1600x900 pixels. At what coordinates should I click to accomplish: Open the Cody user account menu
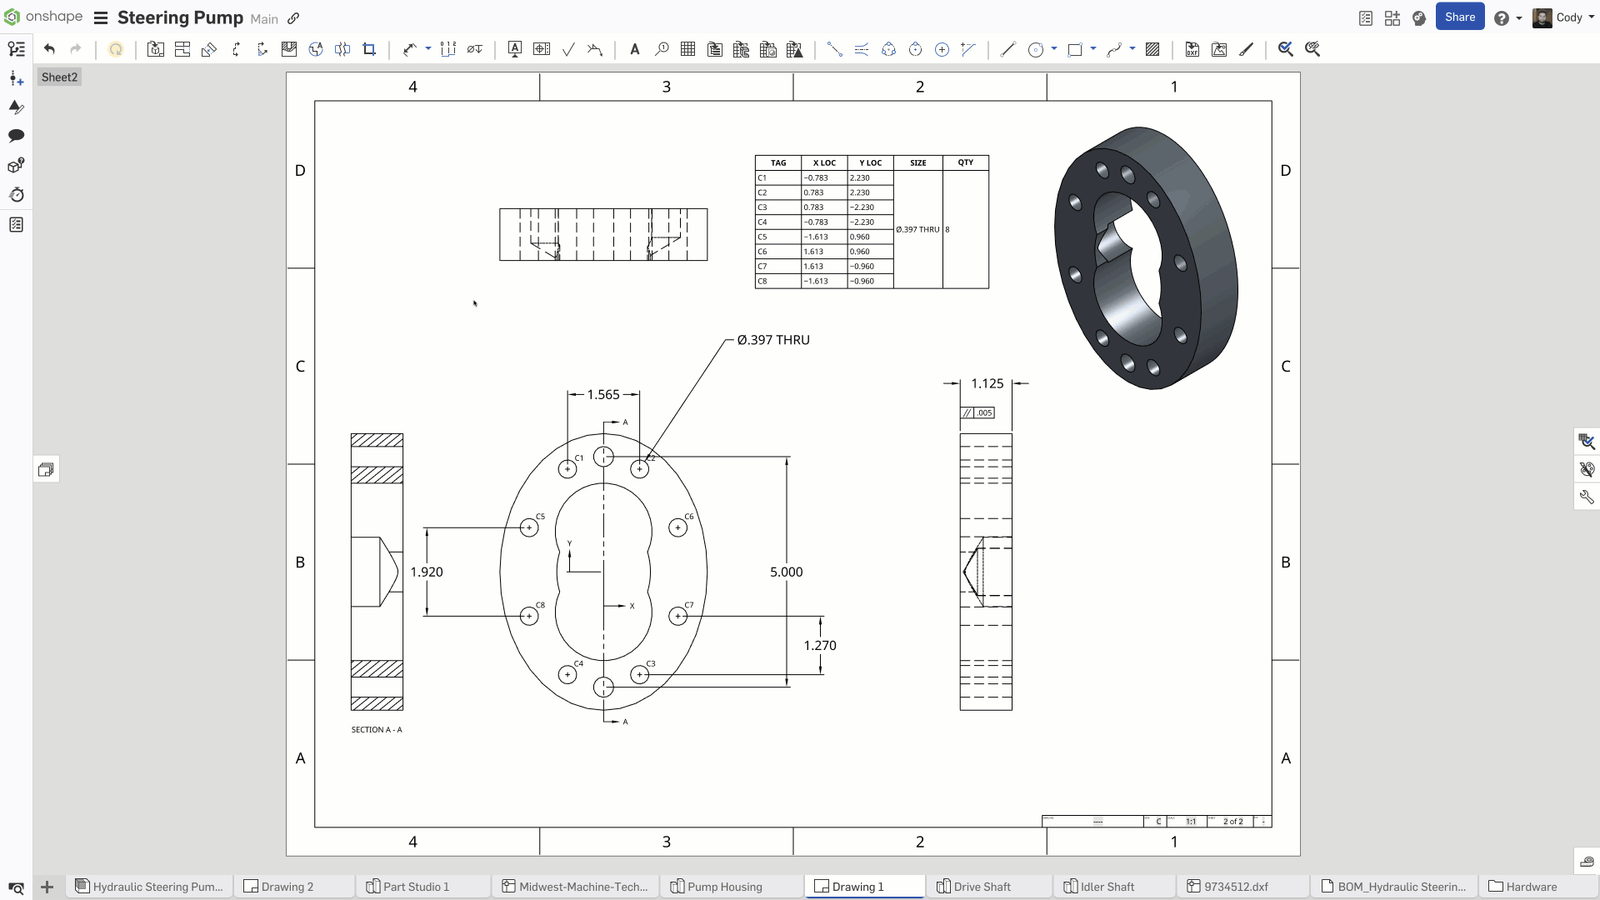tap(1564, 17)
